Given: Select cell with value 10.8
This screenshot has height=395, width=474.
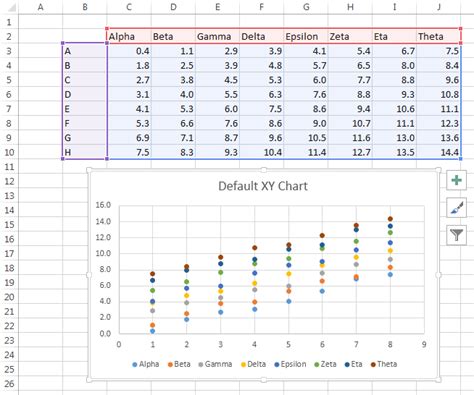Looking at the screenshot, I should [439, 94].
